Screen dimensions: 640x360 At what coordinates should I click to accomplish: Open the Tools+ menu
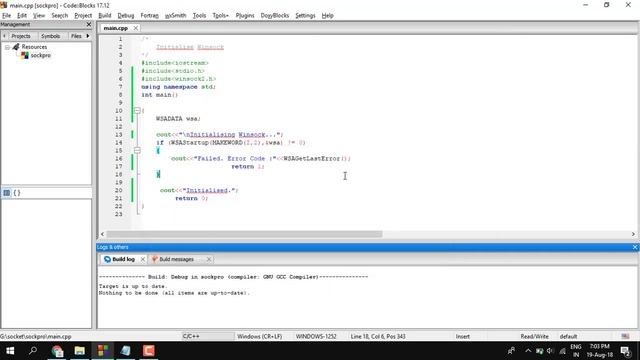[220, 16]
